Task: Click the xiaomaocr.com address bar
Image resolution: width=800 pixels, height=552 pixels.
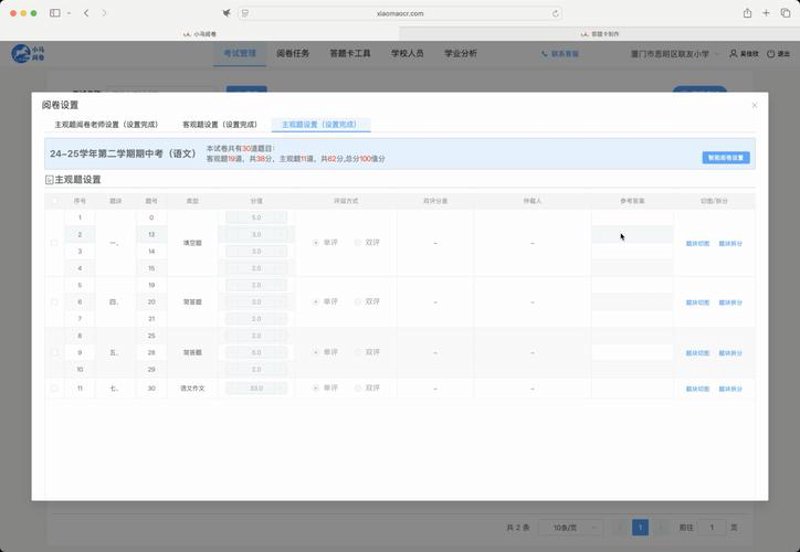Action: click(400, 13)
